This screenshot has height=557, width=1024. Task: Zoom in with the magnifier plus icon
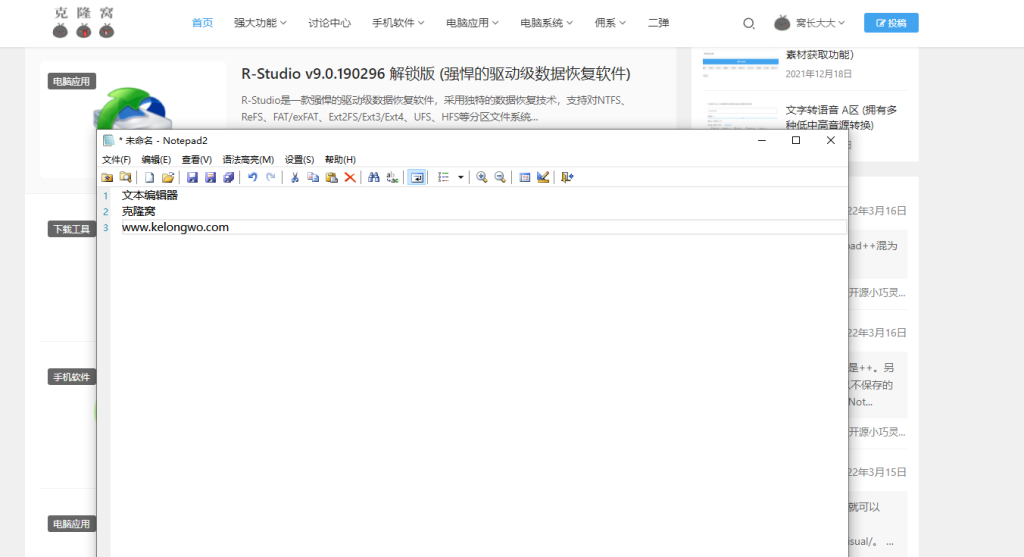pyautogui.click(x=482, y=178)
